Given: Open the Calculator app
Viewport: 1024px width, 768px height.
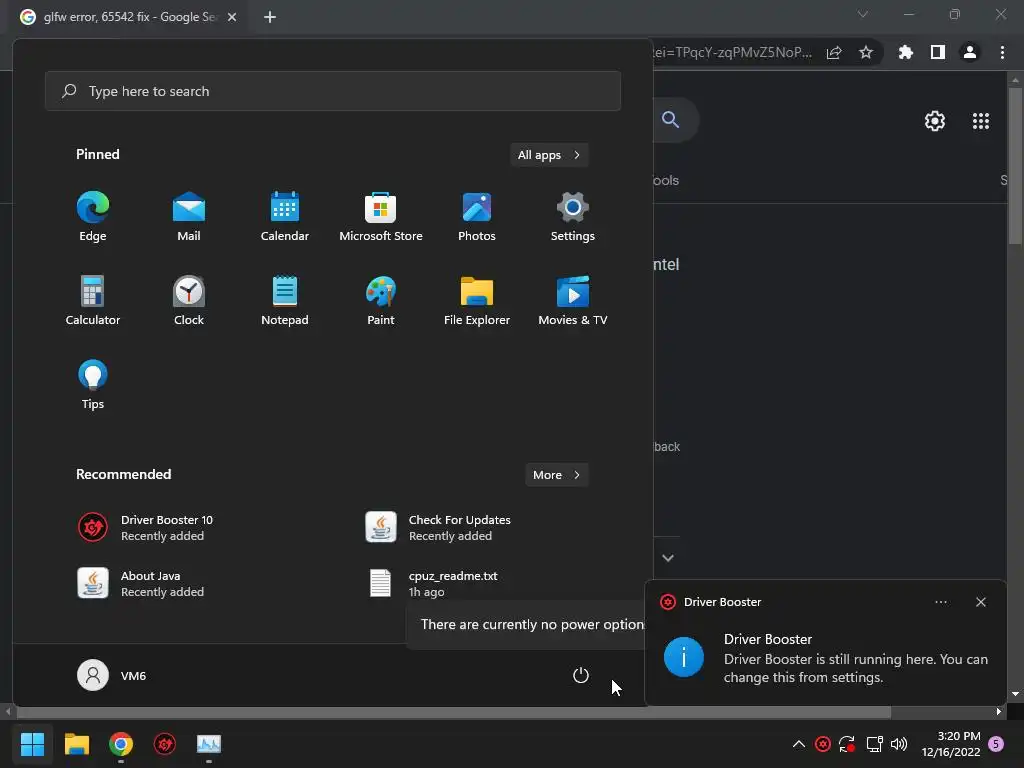Looking at the screenshot, I should point(93,301).
